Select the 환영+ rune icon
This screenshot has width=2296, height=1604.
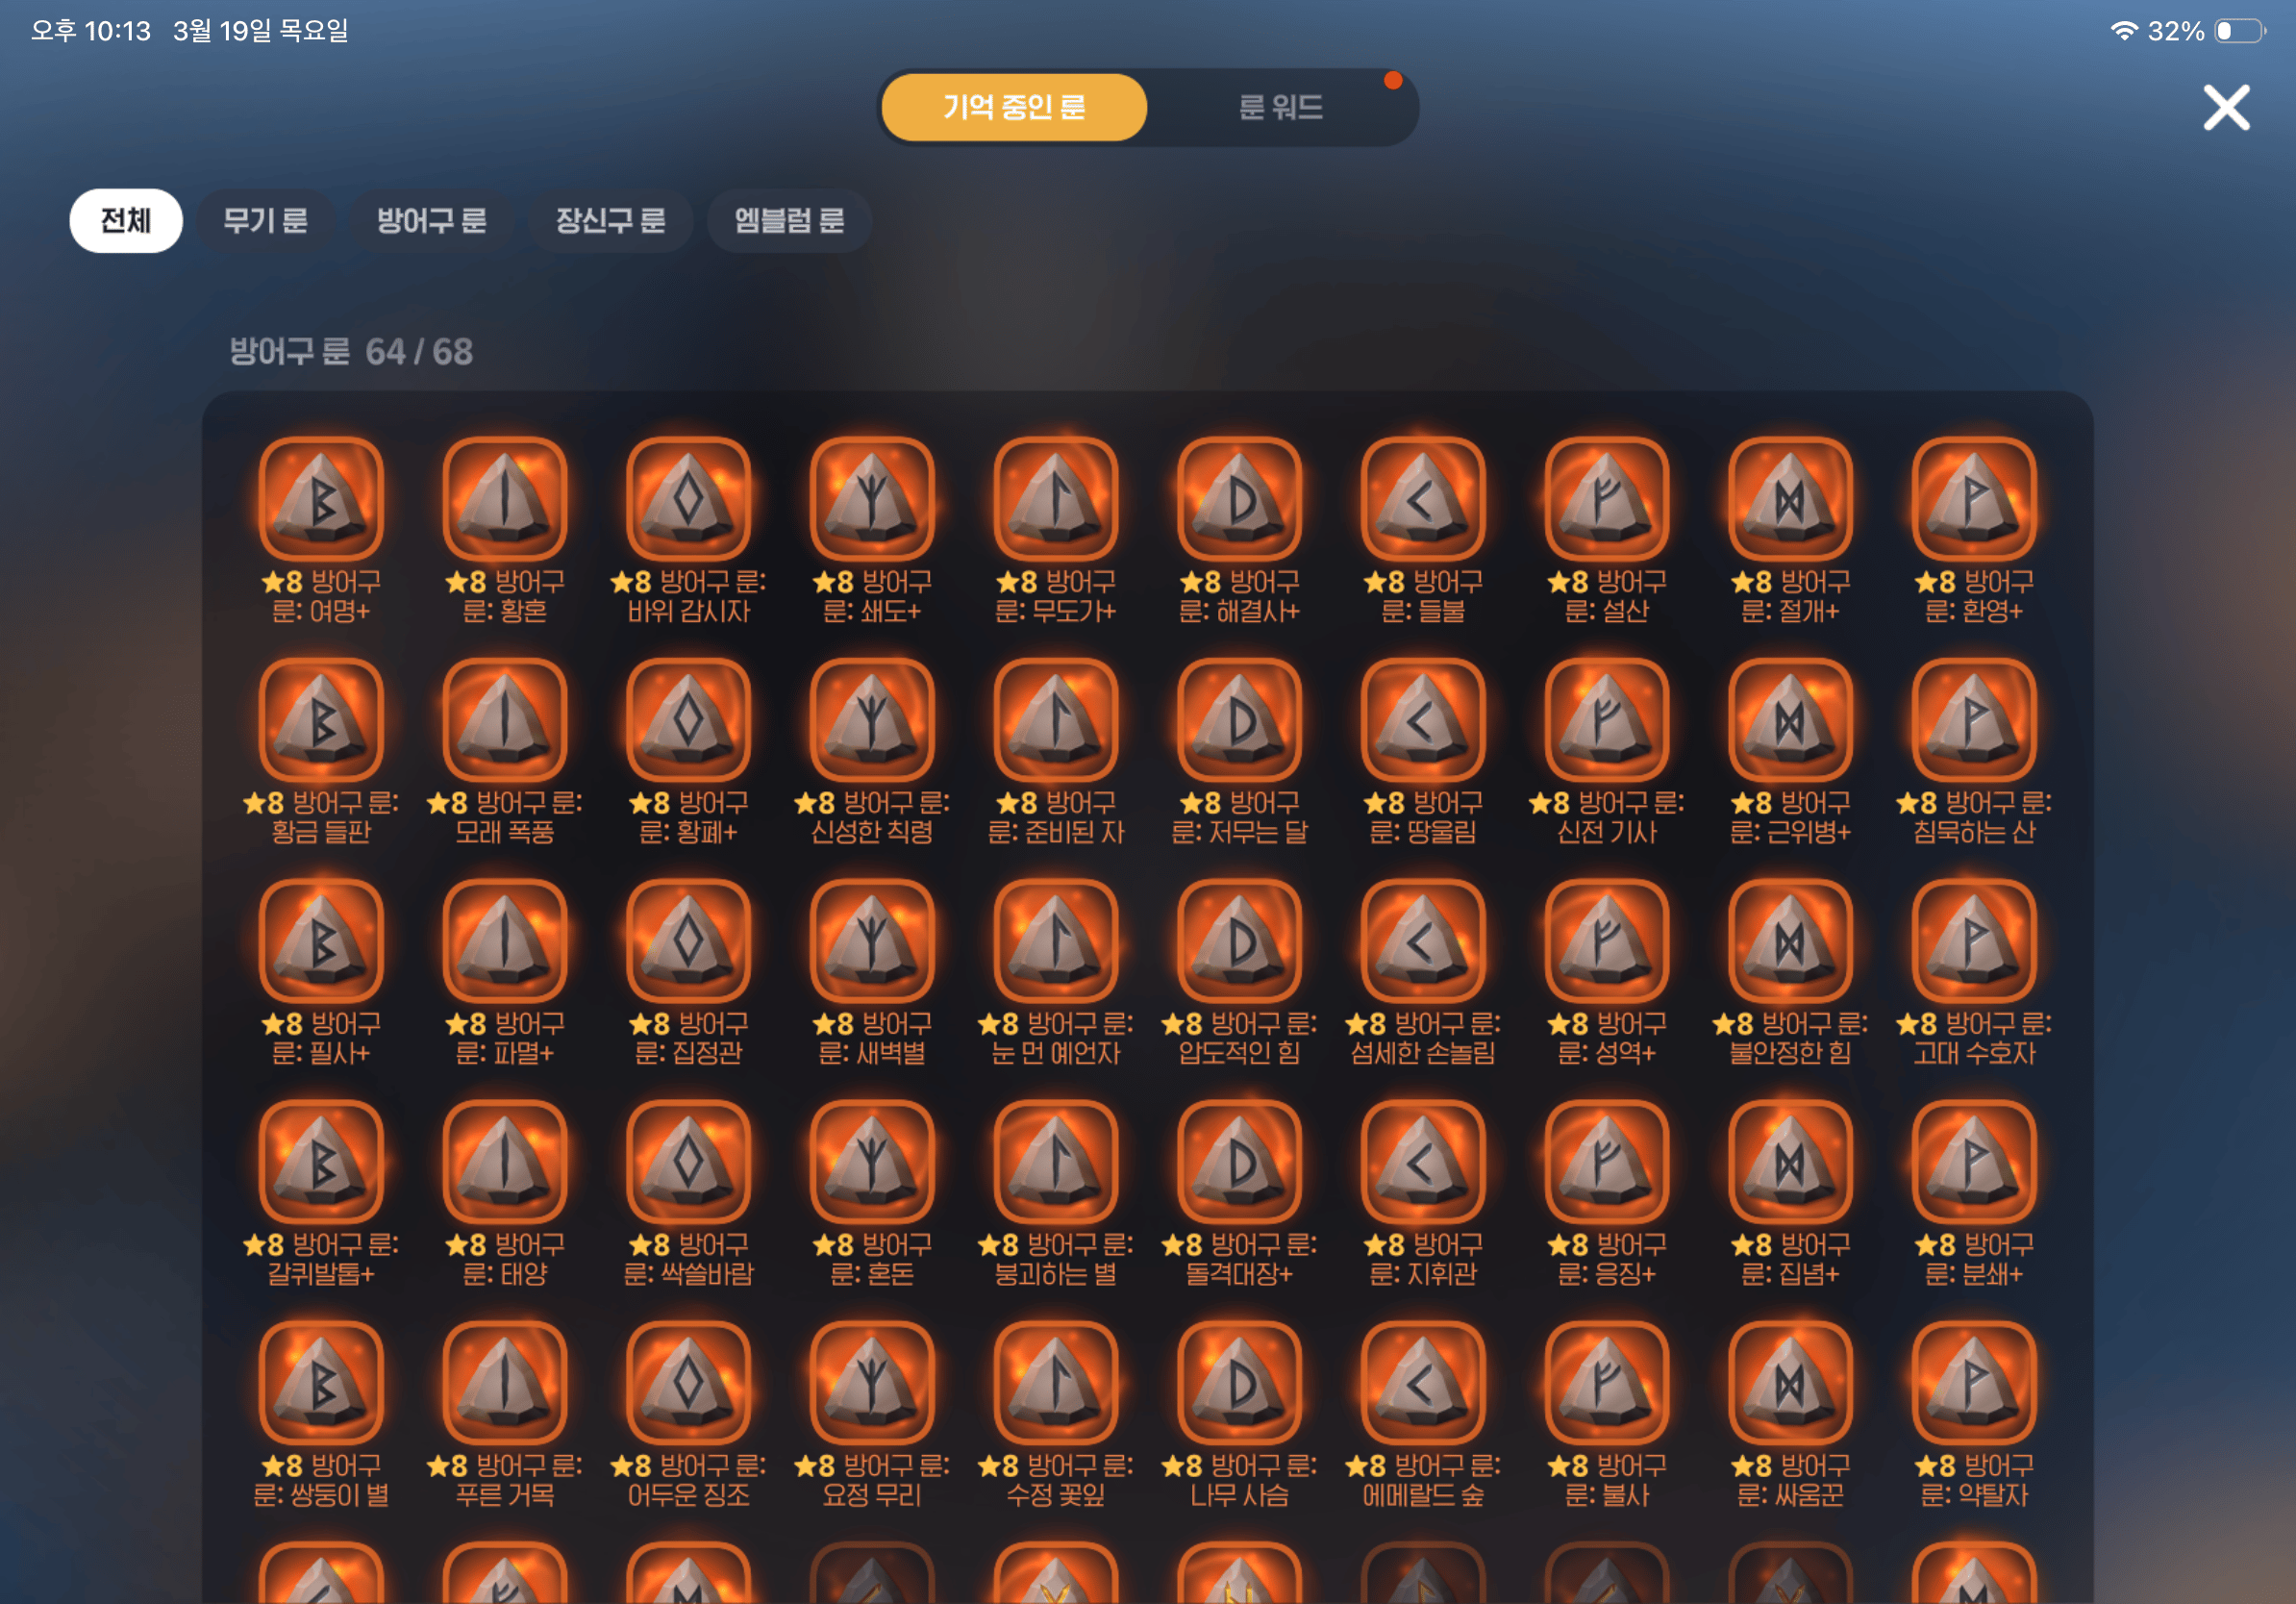[x=1973, y=498]
